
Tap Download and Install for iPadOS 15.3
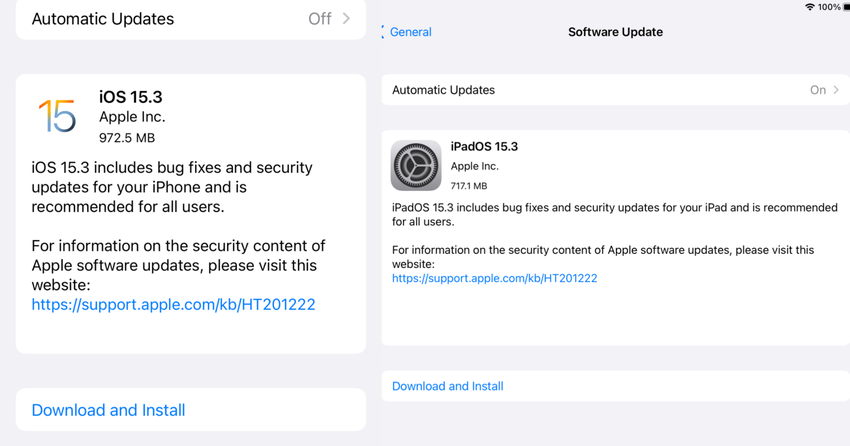[447, 386]
